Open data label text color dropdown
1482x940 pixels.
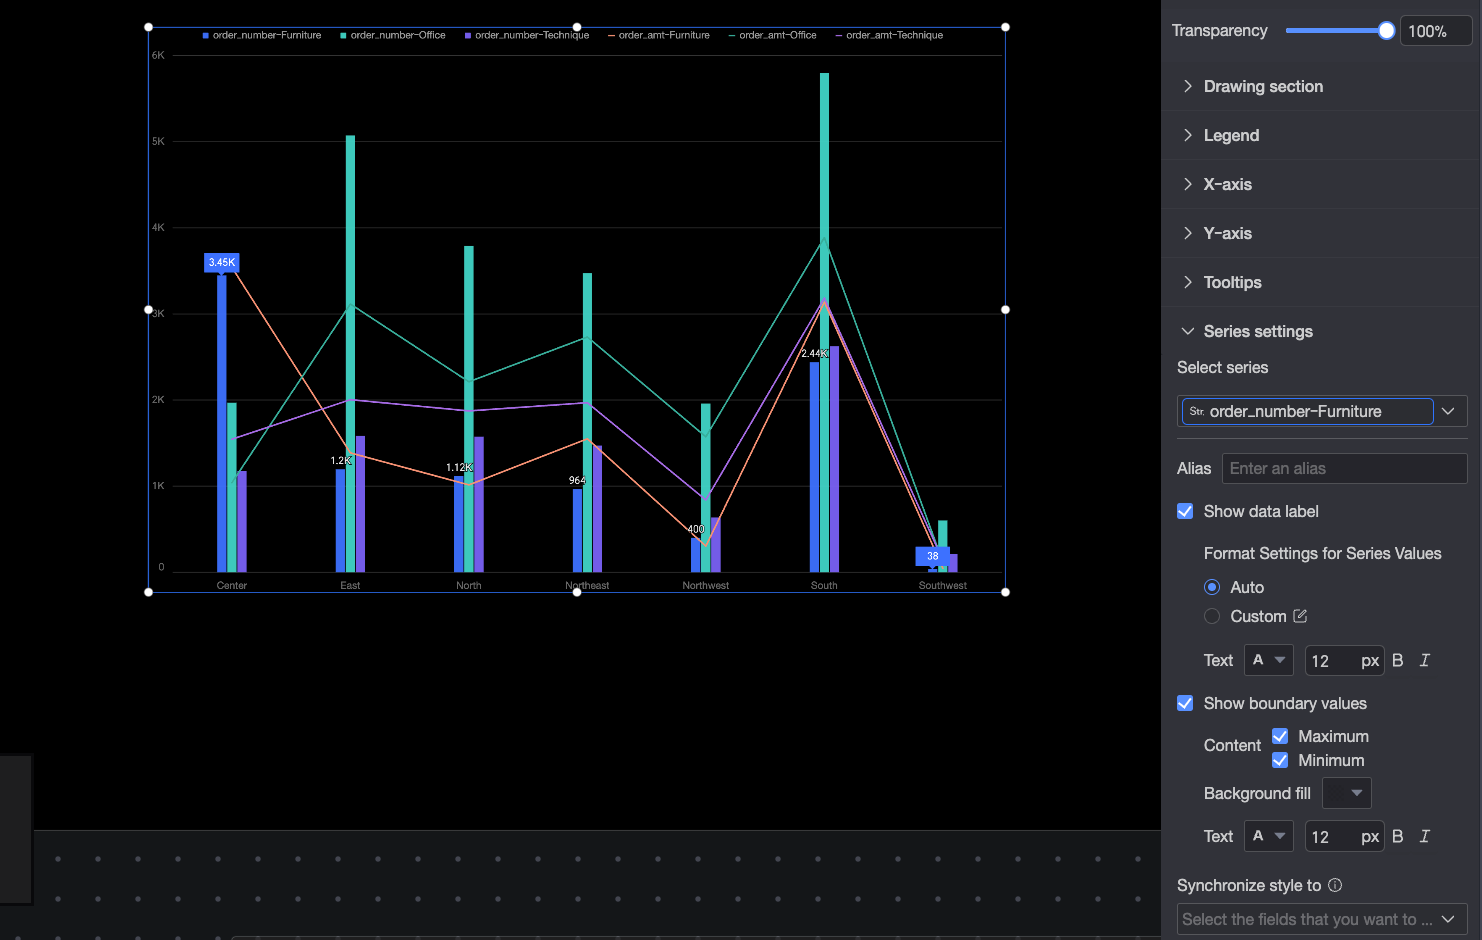click(x=1269, y=660)
